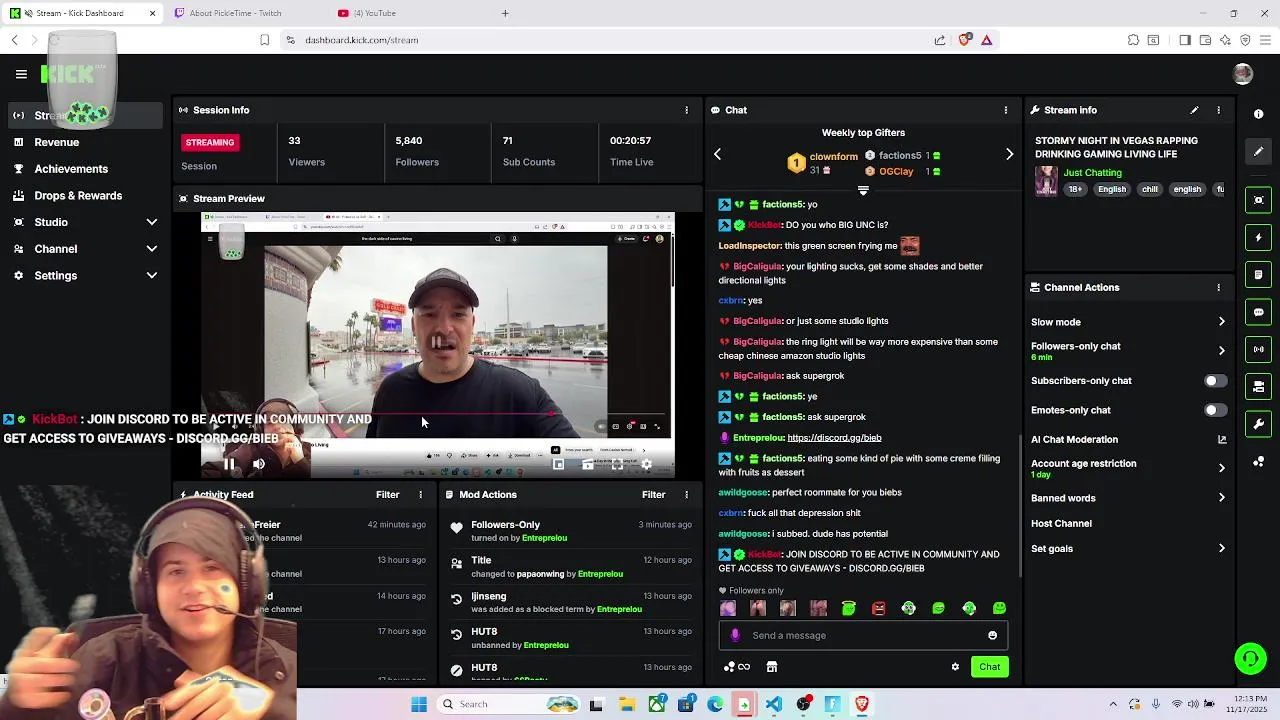Image resolution: width=1280 pixels, height=720 pixels.
Task: Open Mod Actions three-dot menu
Action: coord(686,494)
